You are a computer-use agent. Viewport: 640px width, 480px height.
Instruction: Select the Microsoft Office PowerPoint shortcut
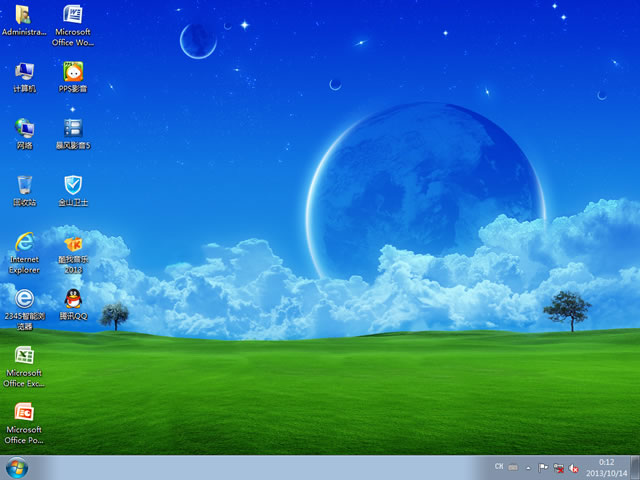coord(24,413)
